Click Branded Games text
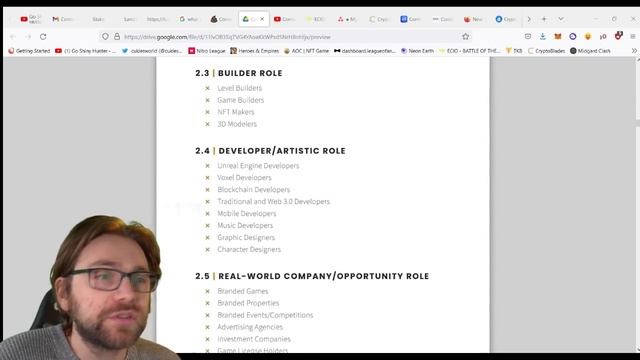Screen dimensions: 640x360 (x=242, y=291)
